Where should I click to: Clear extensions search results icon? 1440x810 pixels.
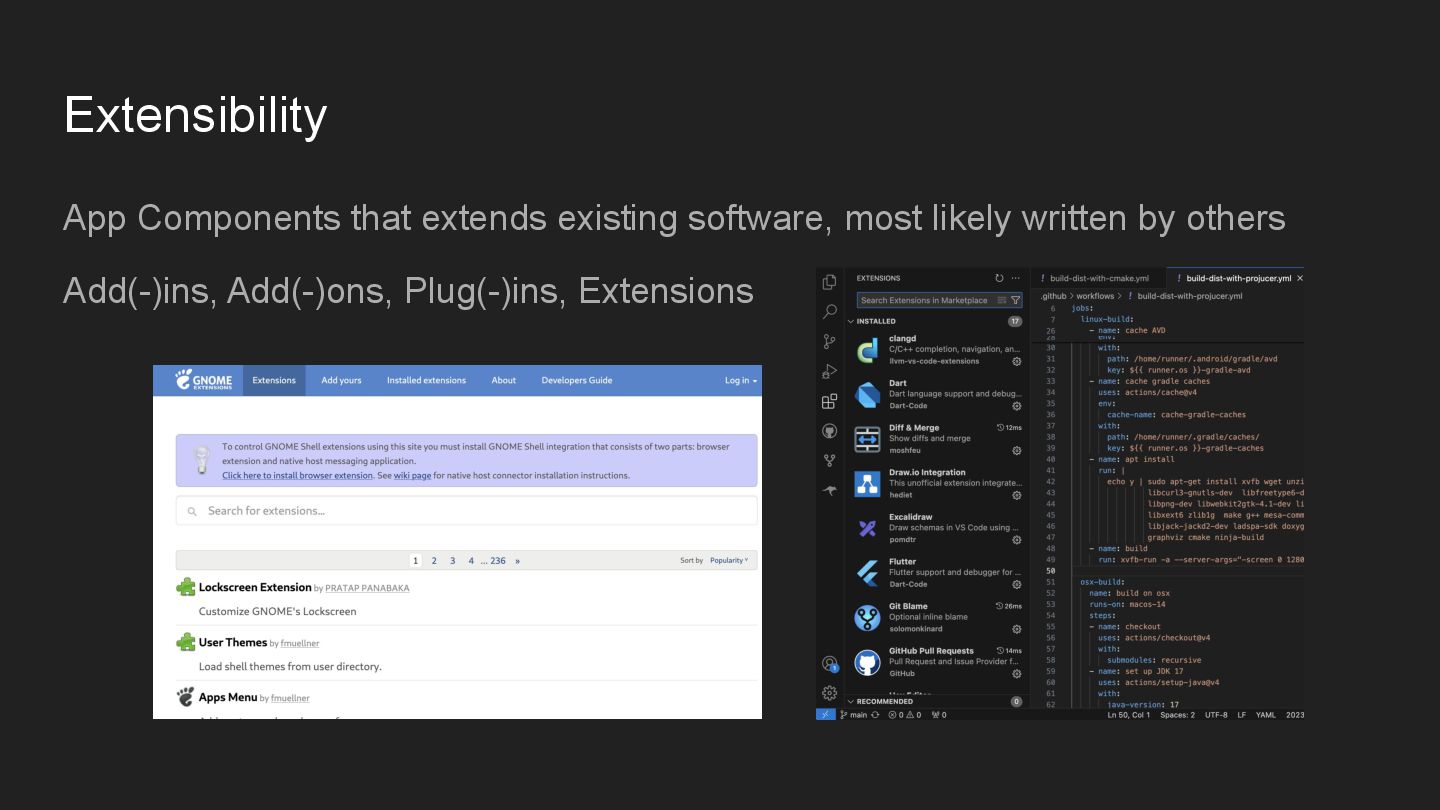(1002, 300)
